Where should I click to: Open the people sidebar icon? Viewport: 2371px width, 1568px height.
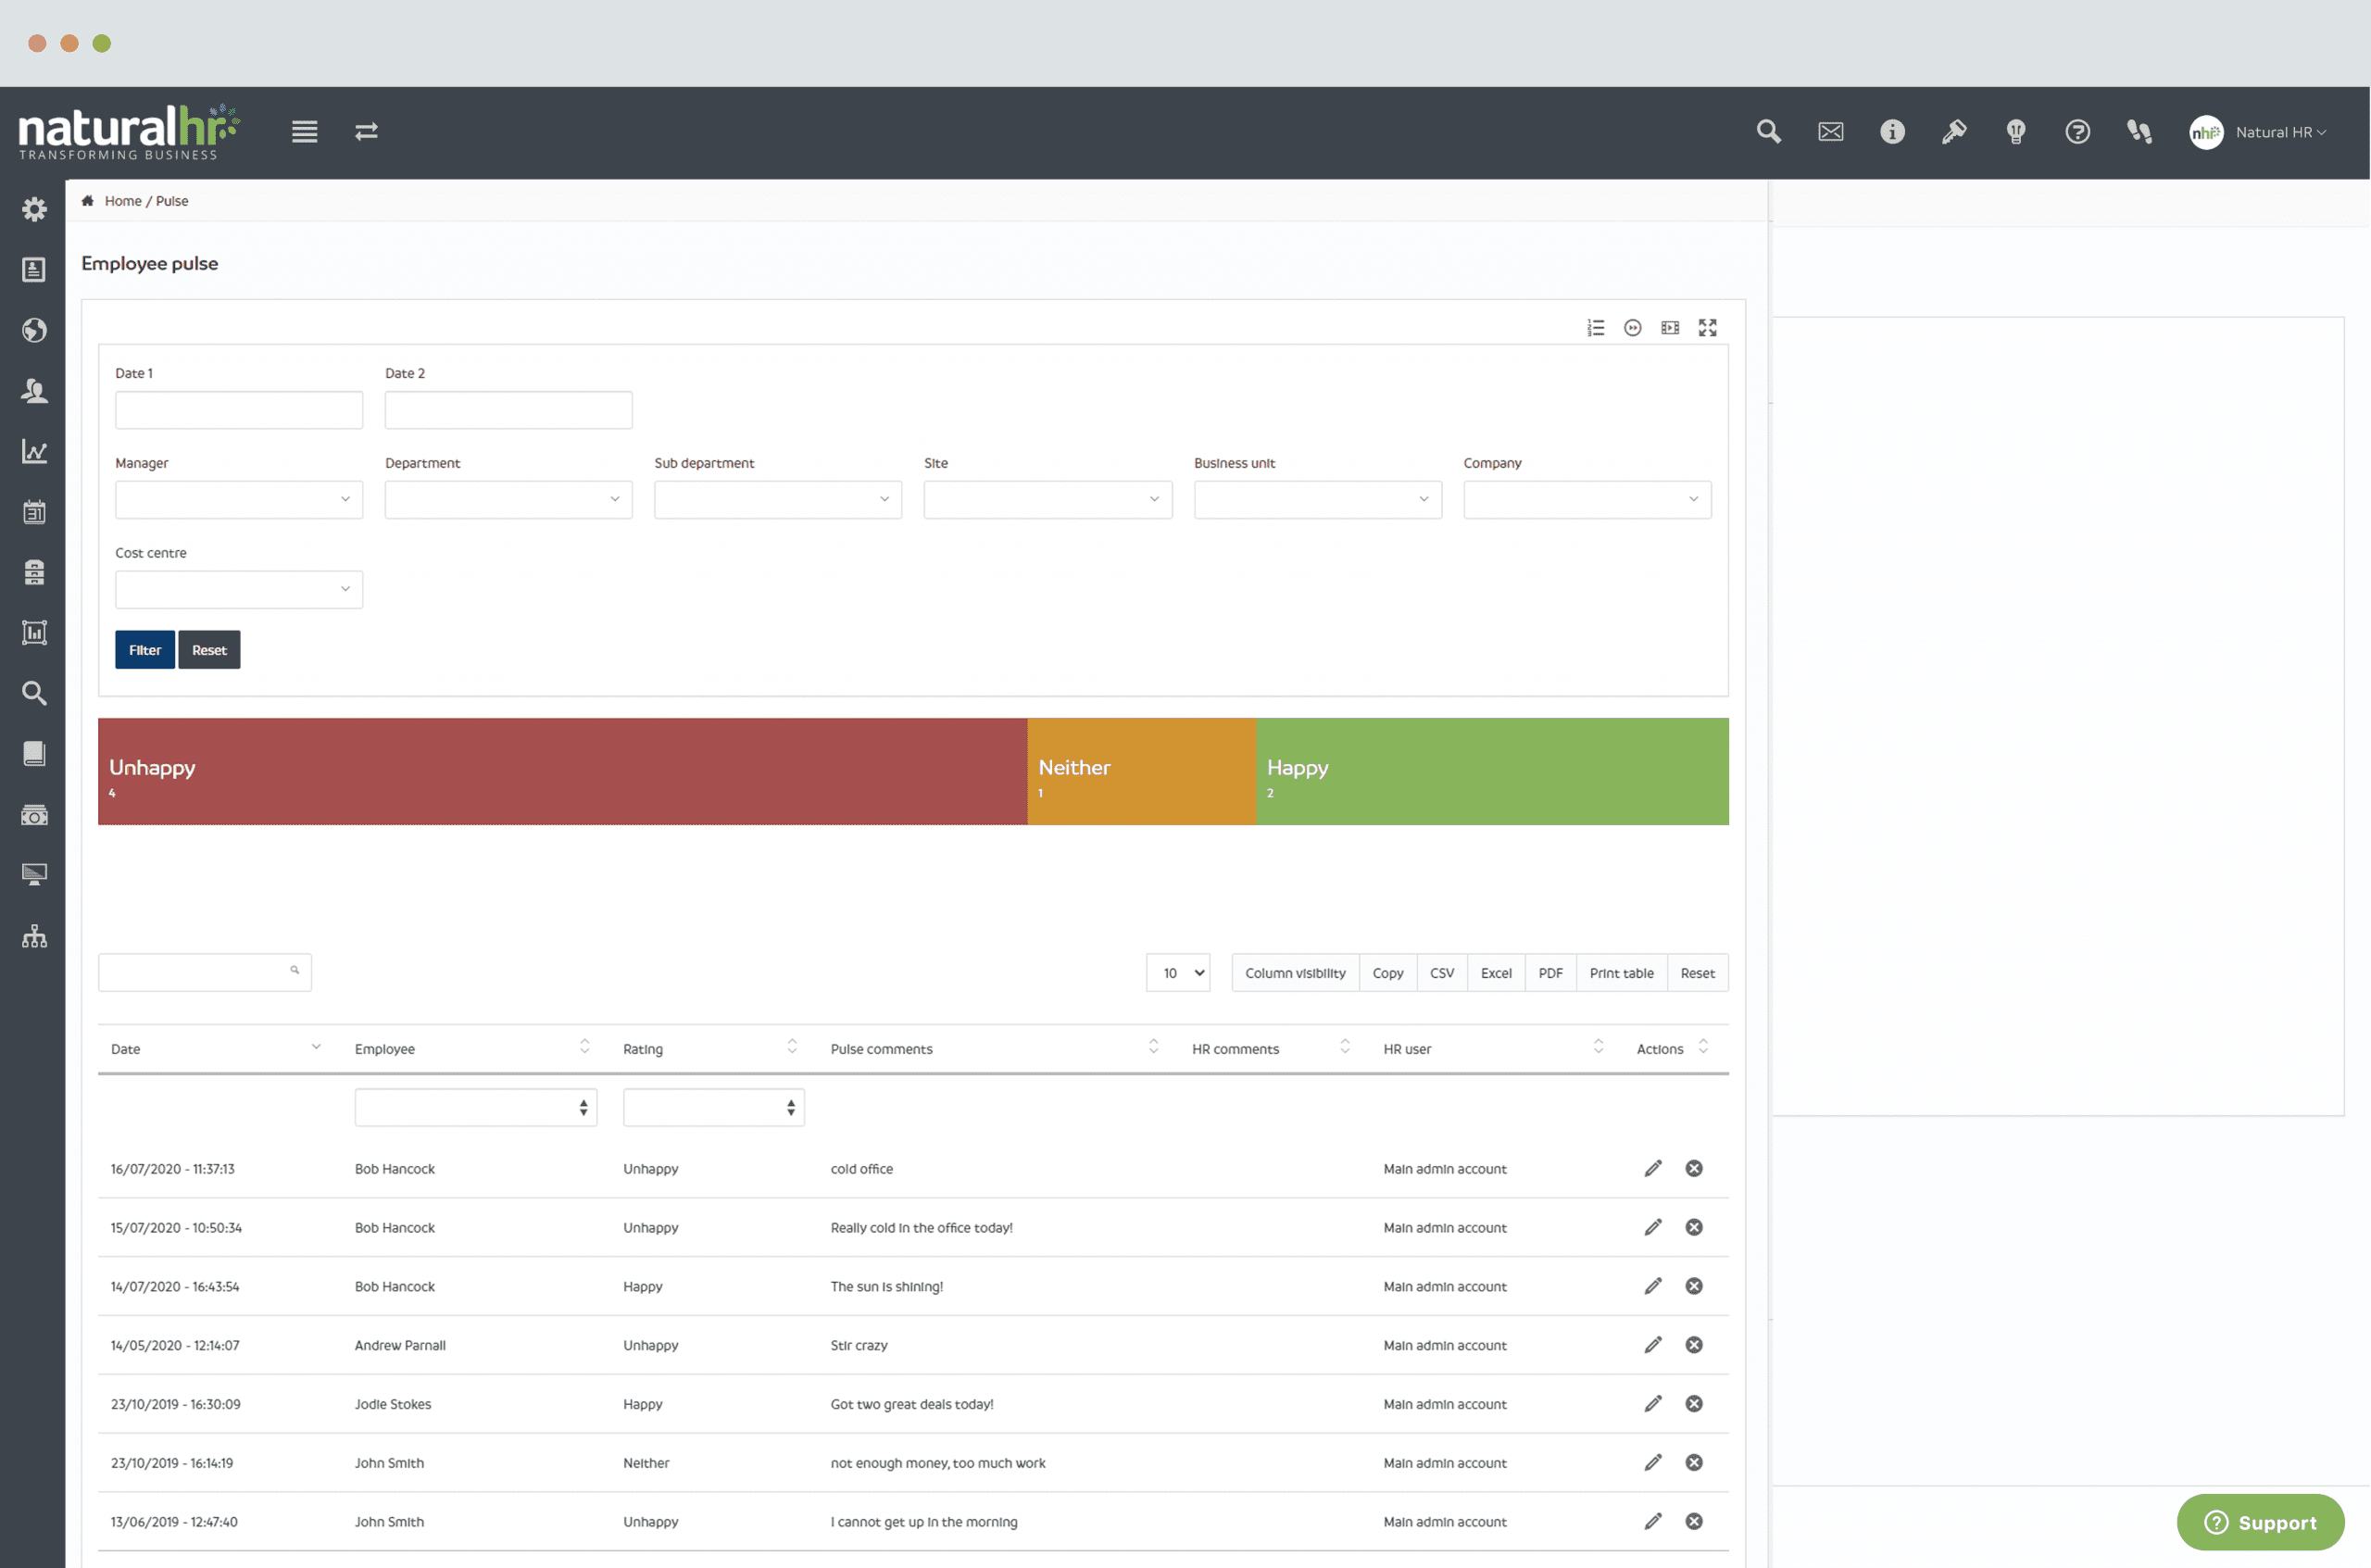[x=34, y=391]
